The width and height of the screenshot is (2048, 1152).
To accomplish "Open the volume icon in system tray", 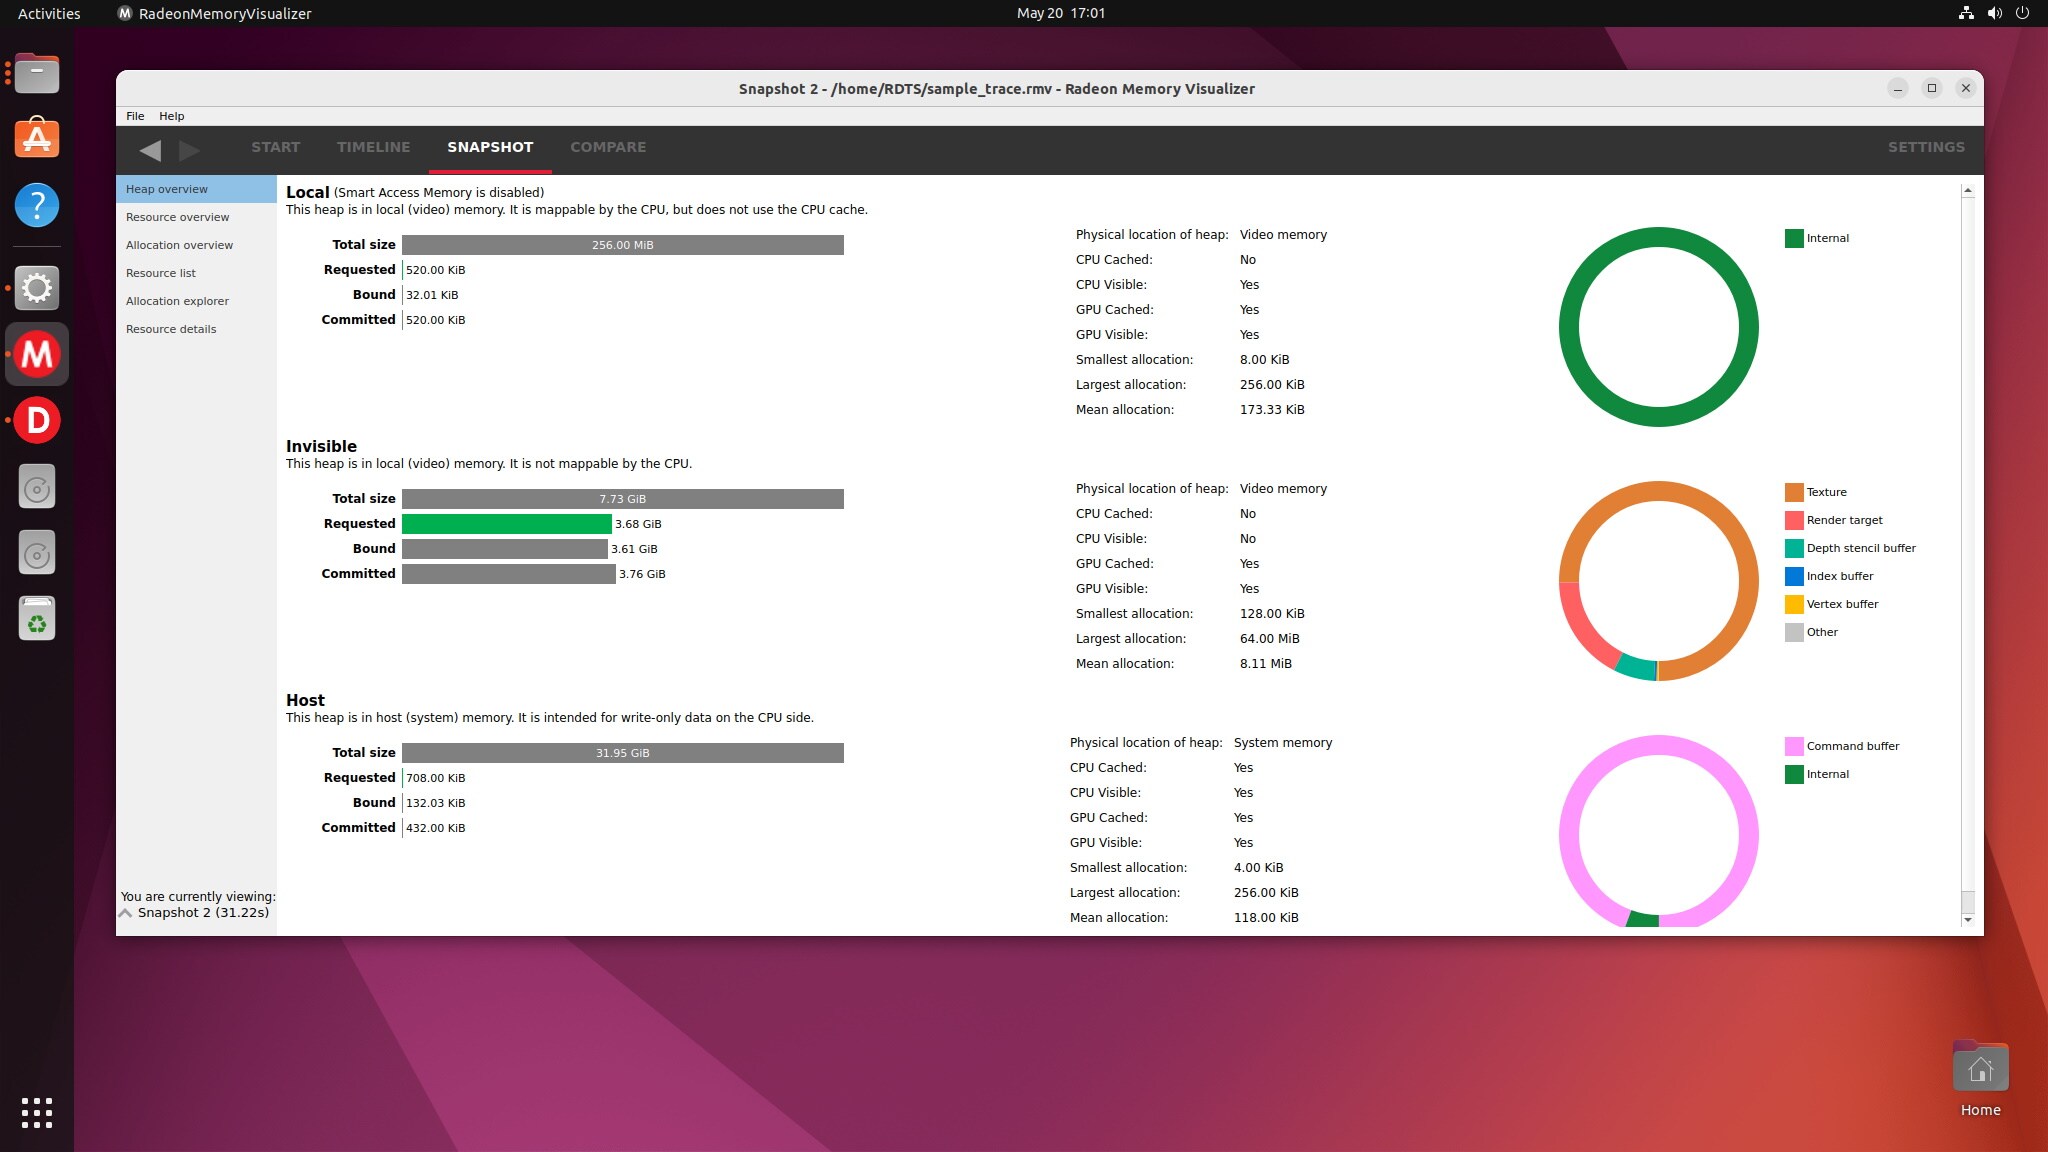I will tap(1994, 13).
